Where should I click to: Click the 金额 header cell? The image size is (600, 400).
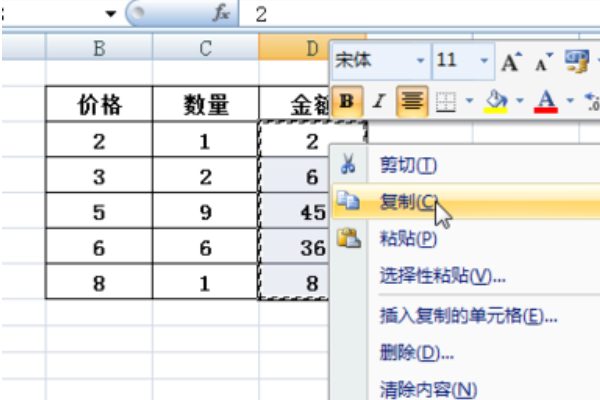pyautogui.click(x=294, y=104)
